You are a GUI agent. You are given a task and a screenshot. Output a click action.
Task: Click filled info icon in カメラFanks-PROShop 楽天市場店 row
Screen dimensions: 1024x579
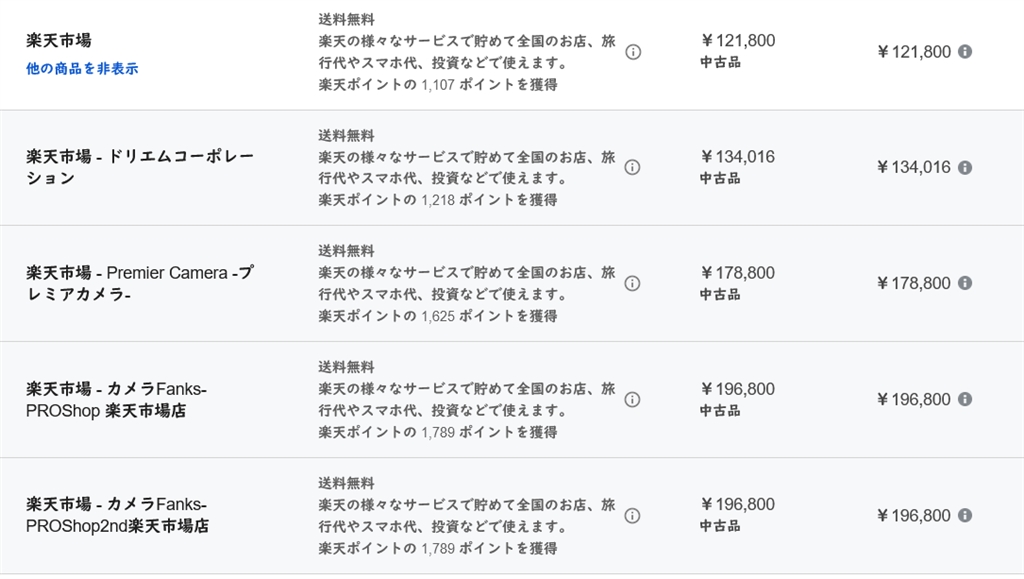[x=965, y=399]
